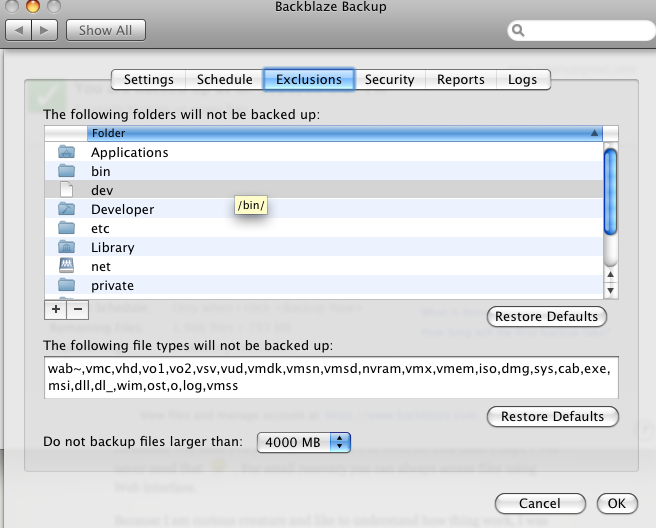The height and width of the screenshot is (528, 656).
Task: Select the Library row
Action: (x=324, y=247)
